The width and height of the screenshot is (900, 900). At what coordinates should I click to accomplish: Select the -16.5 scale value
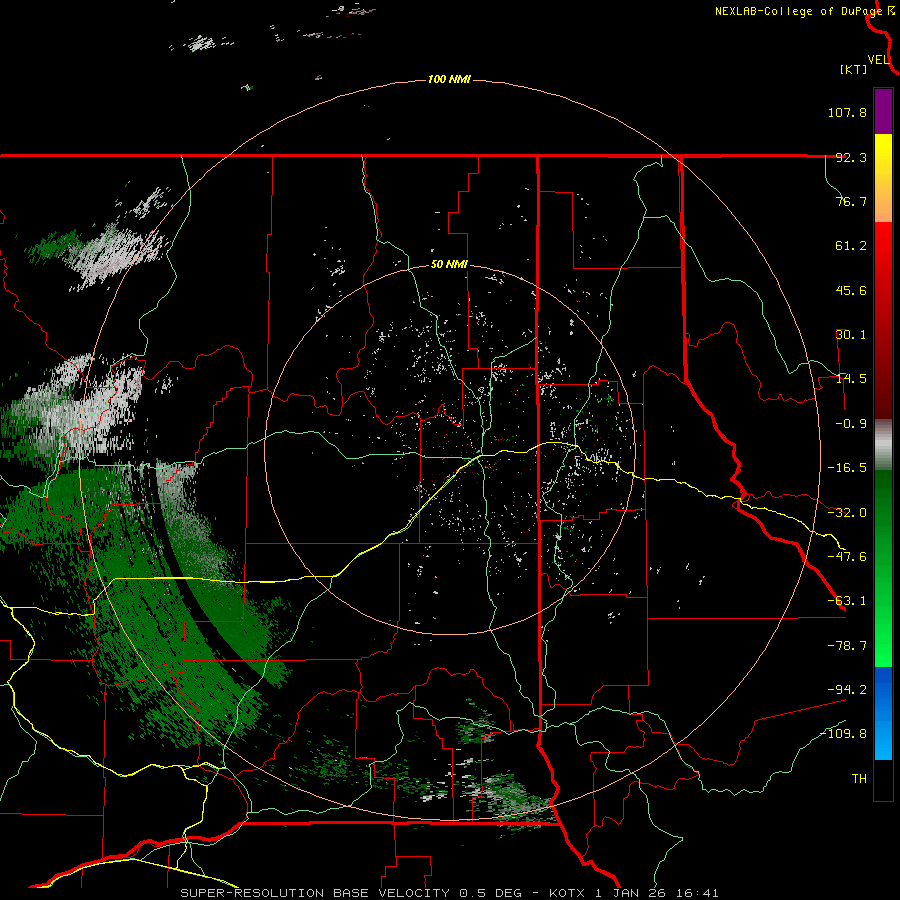847,468
